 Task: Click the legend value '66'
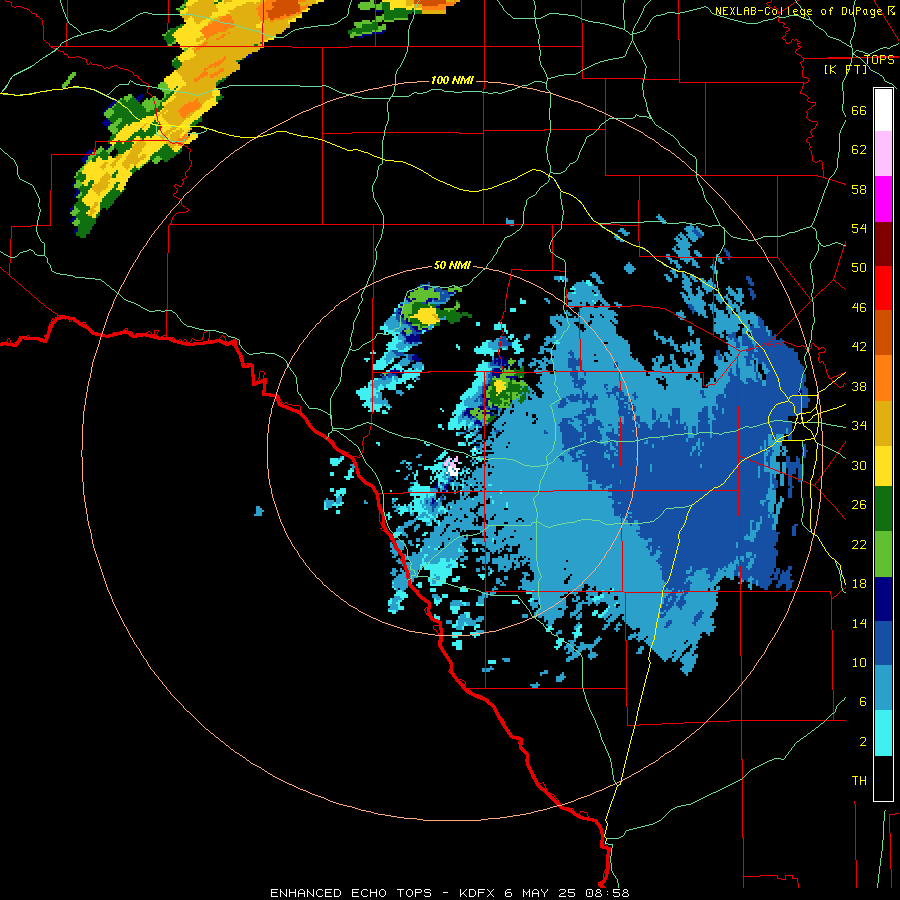click(859, 110)
